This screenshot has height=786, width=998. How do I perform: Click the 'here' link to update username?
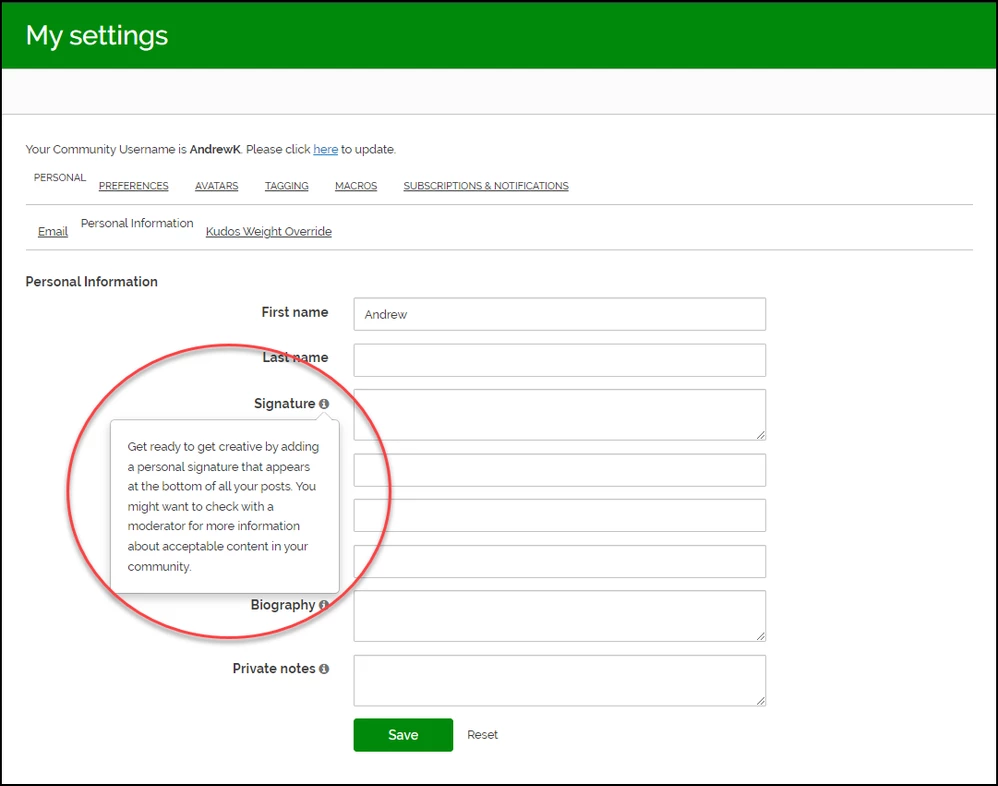coord(325,149)
